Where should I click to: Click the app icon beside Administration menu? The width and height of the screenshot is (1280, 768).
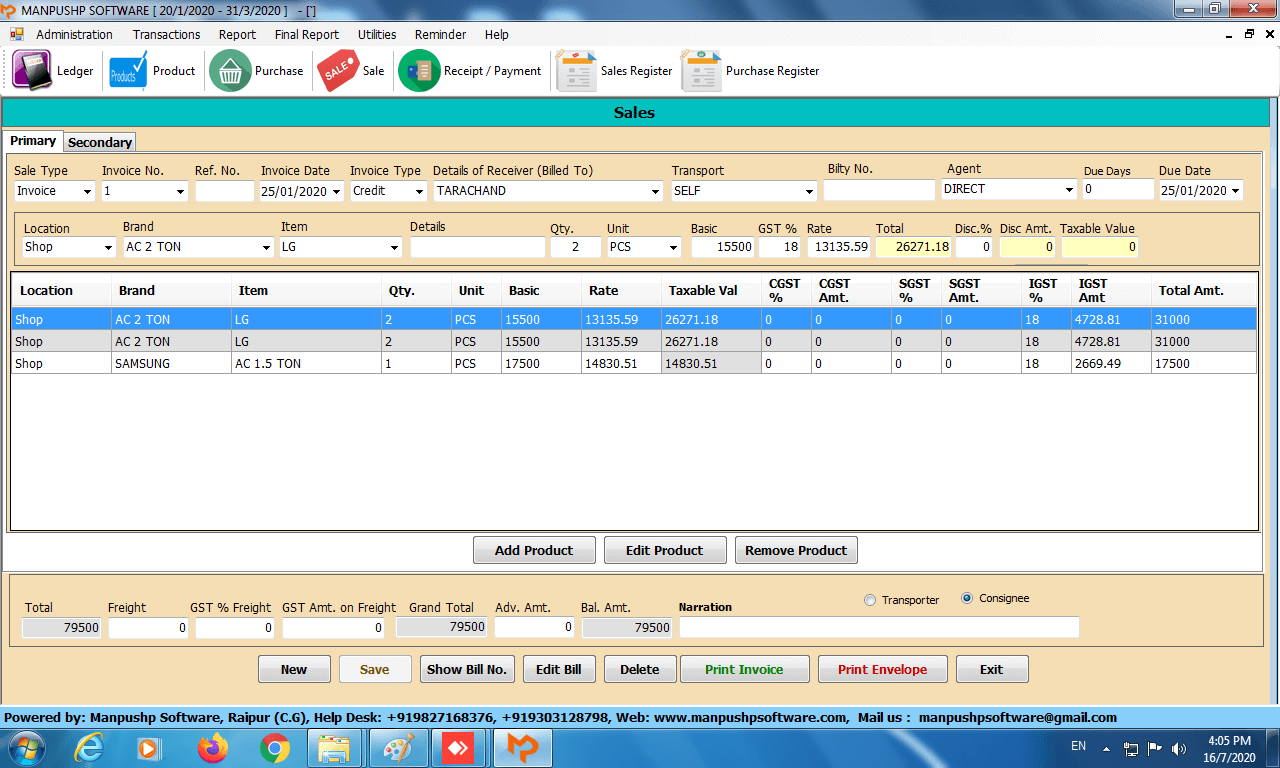(x=17, y=34)
